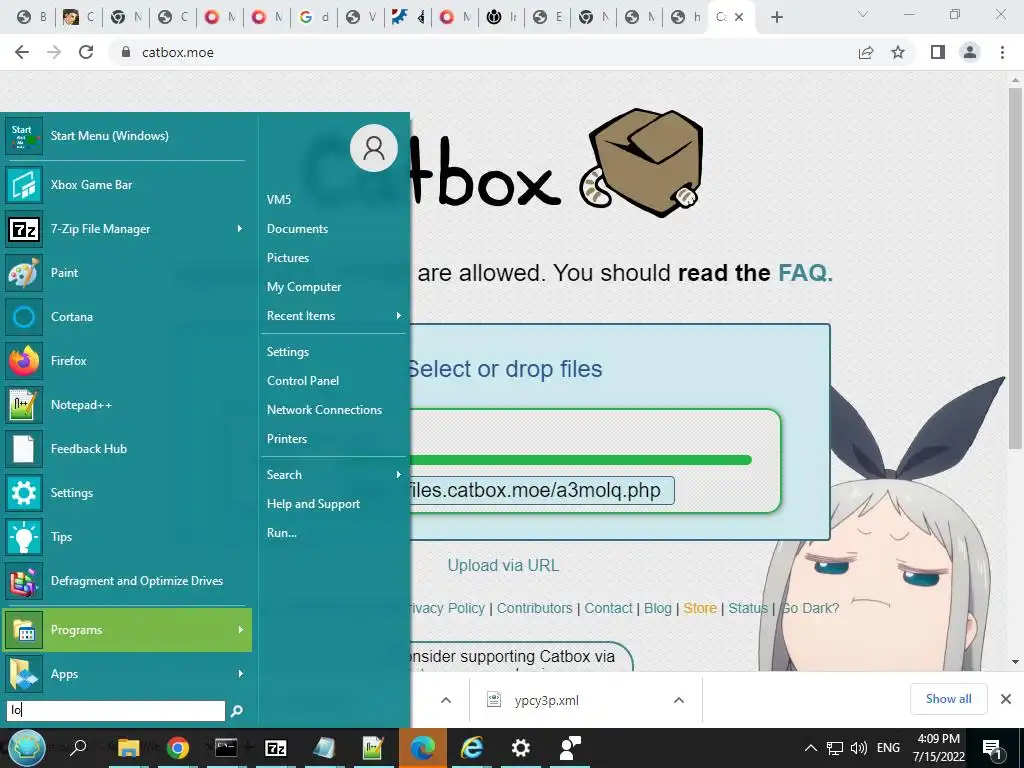
Task: Expand the Search submenu
Action: tap(334, 475)
